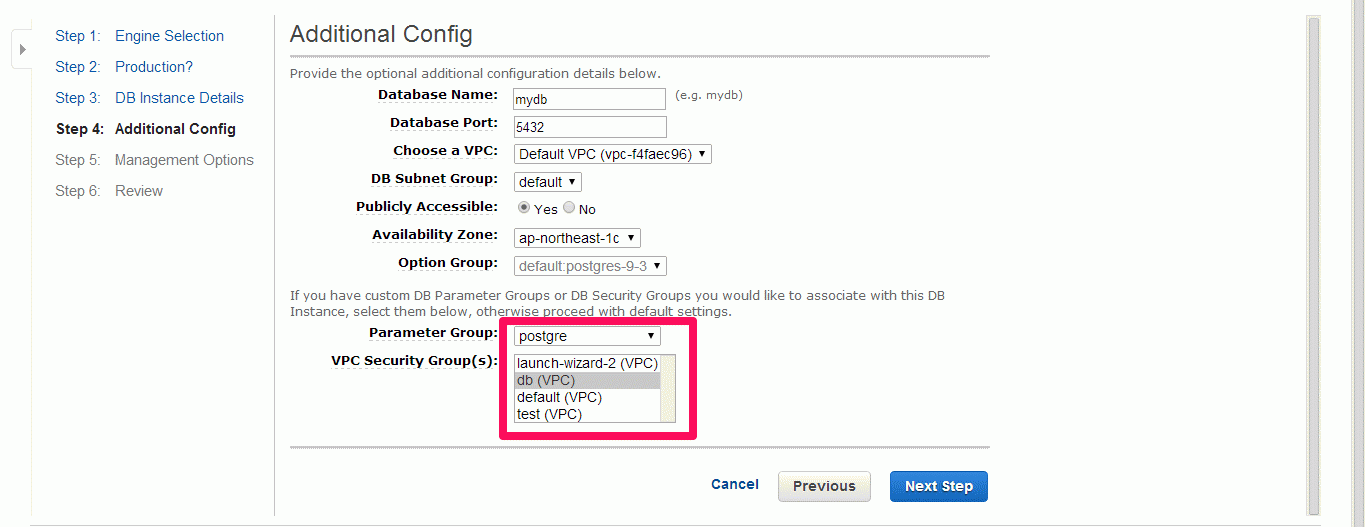This screenshot has width=1365, height=527.
Task: Click the Database Name input field
Action: click(589, 99)
